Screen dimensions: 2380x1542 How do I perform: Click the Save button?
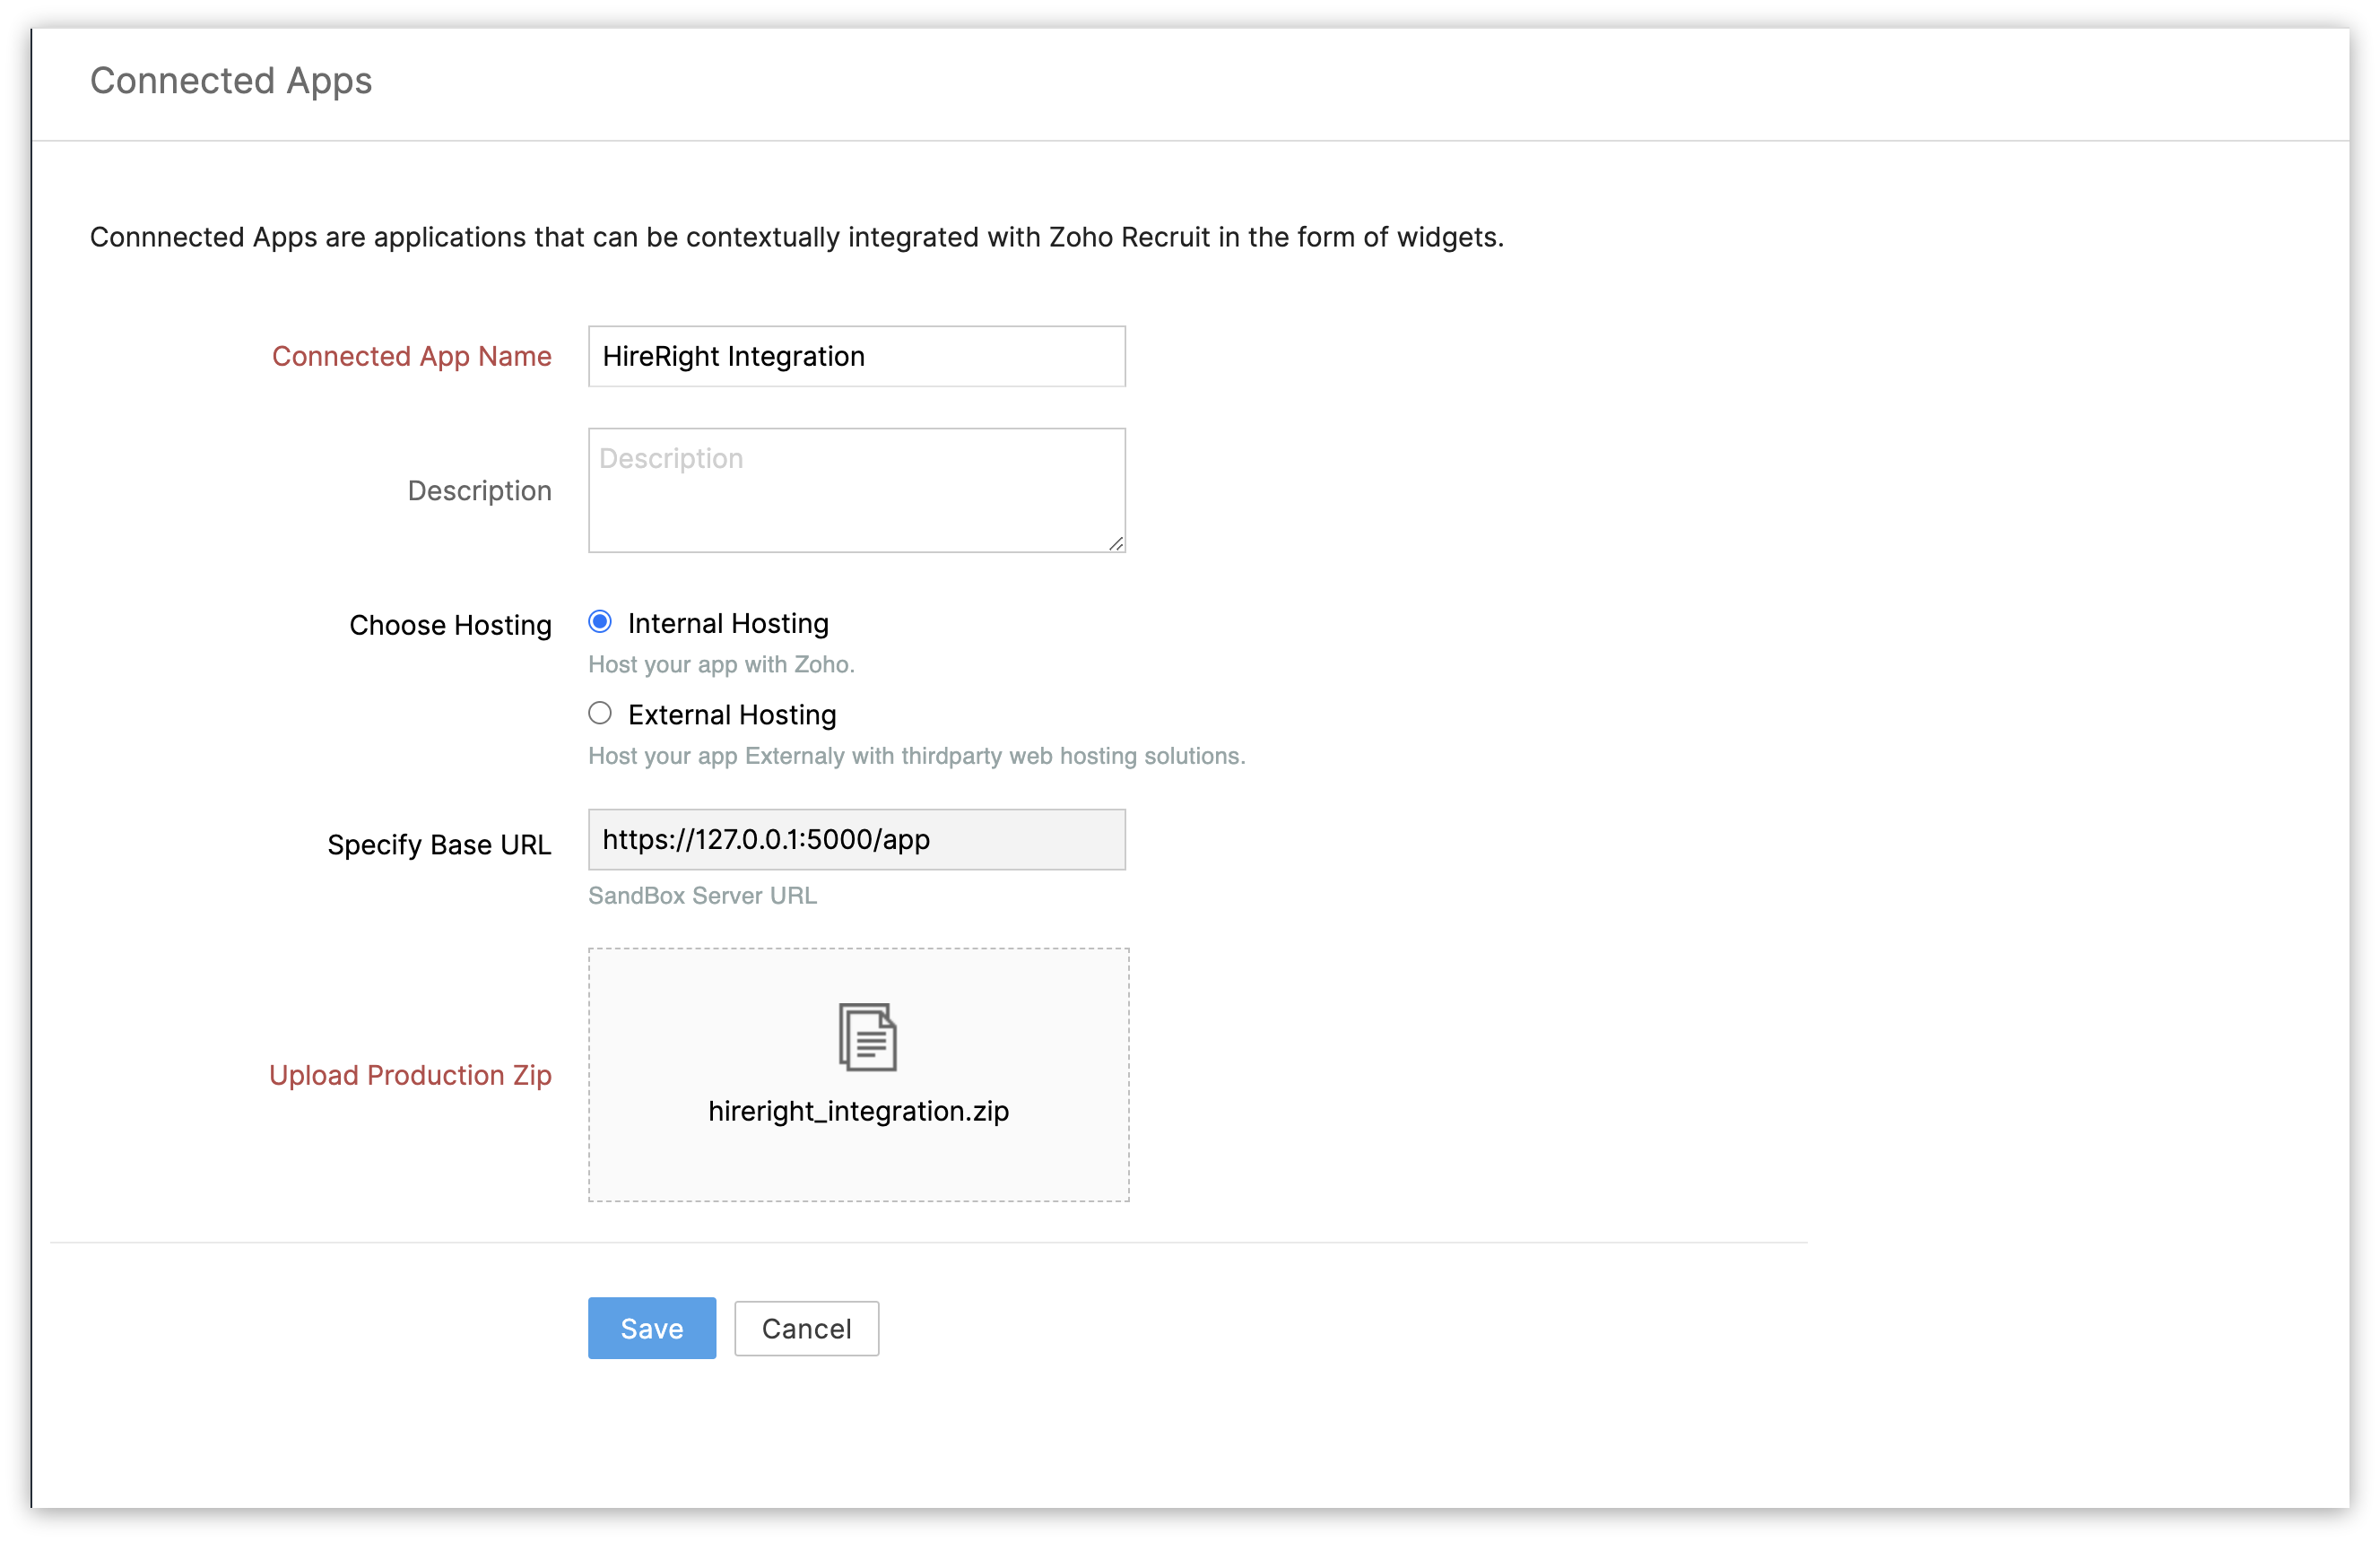tap(652, 1328)
